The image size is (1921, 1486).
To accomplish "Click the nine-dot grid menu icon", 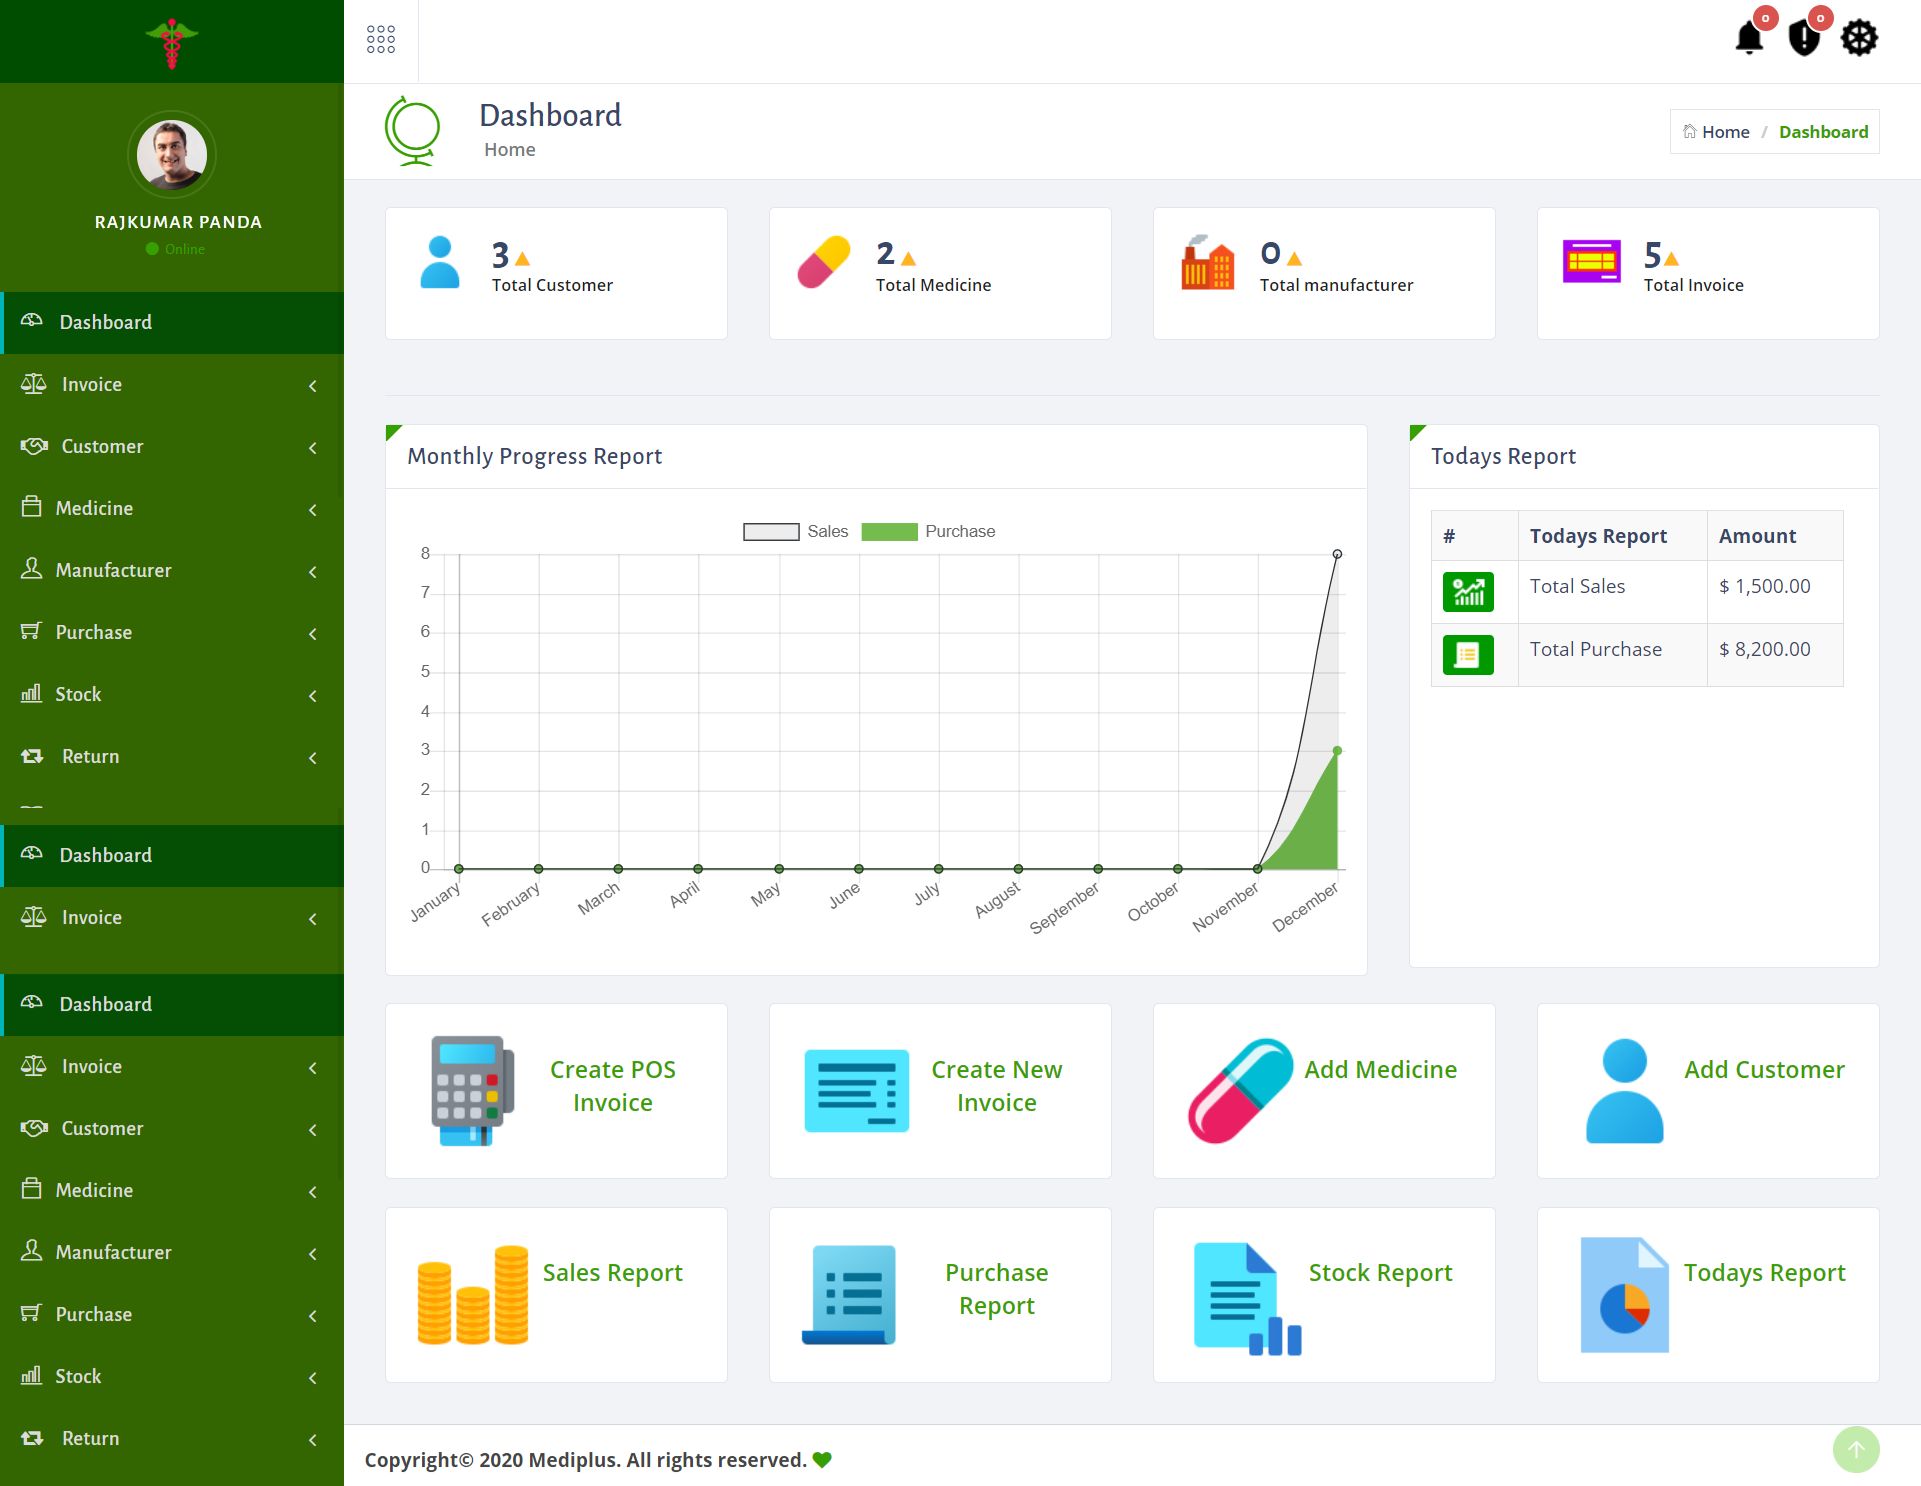I will click(x=381, y=40).
